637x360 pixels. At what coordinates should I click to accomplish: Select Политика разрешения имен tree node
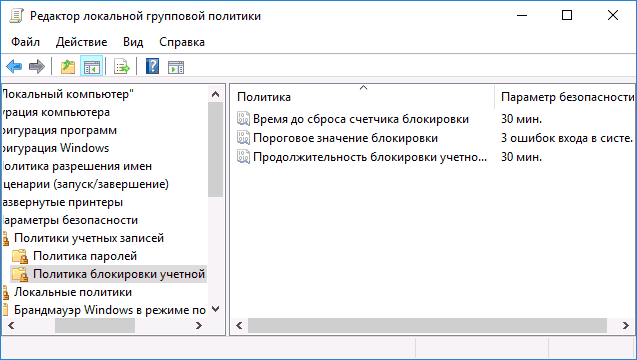coord(77,166)
